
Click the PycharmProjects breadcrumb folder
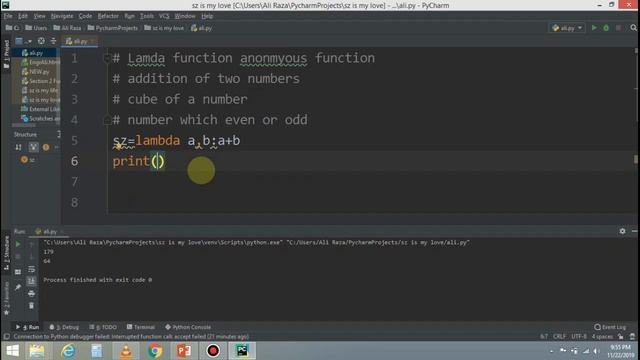113,28
